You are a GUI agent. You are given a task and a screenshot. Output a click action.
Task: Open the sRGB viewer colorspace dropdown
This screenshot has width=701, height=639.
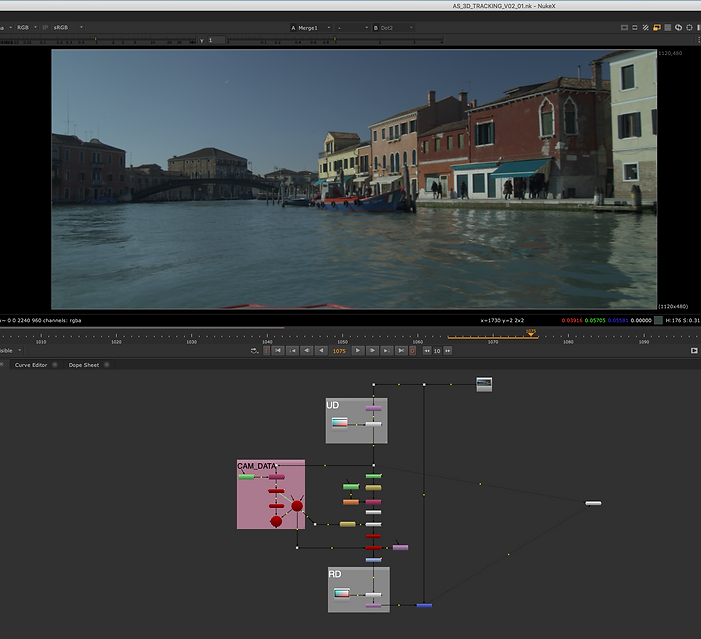click(x=68, y=27)
